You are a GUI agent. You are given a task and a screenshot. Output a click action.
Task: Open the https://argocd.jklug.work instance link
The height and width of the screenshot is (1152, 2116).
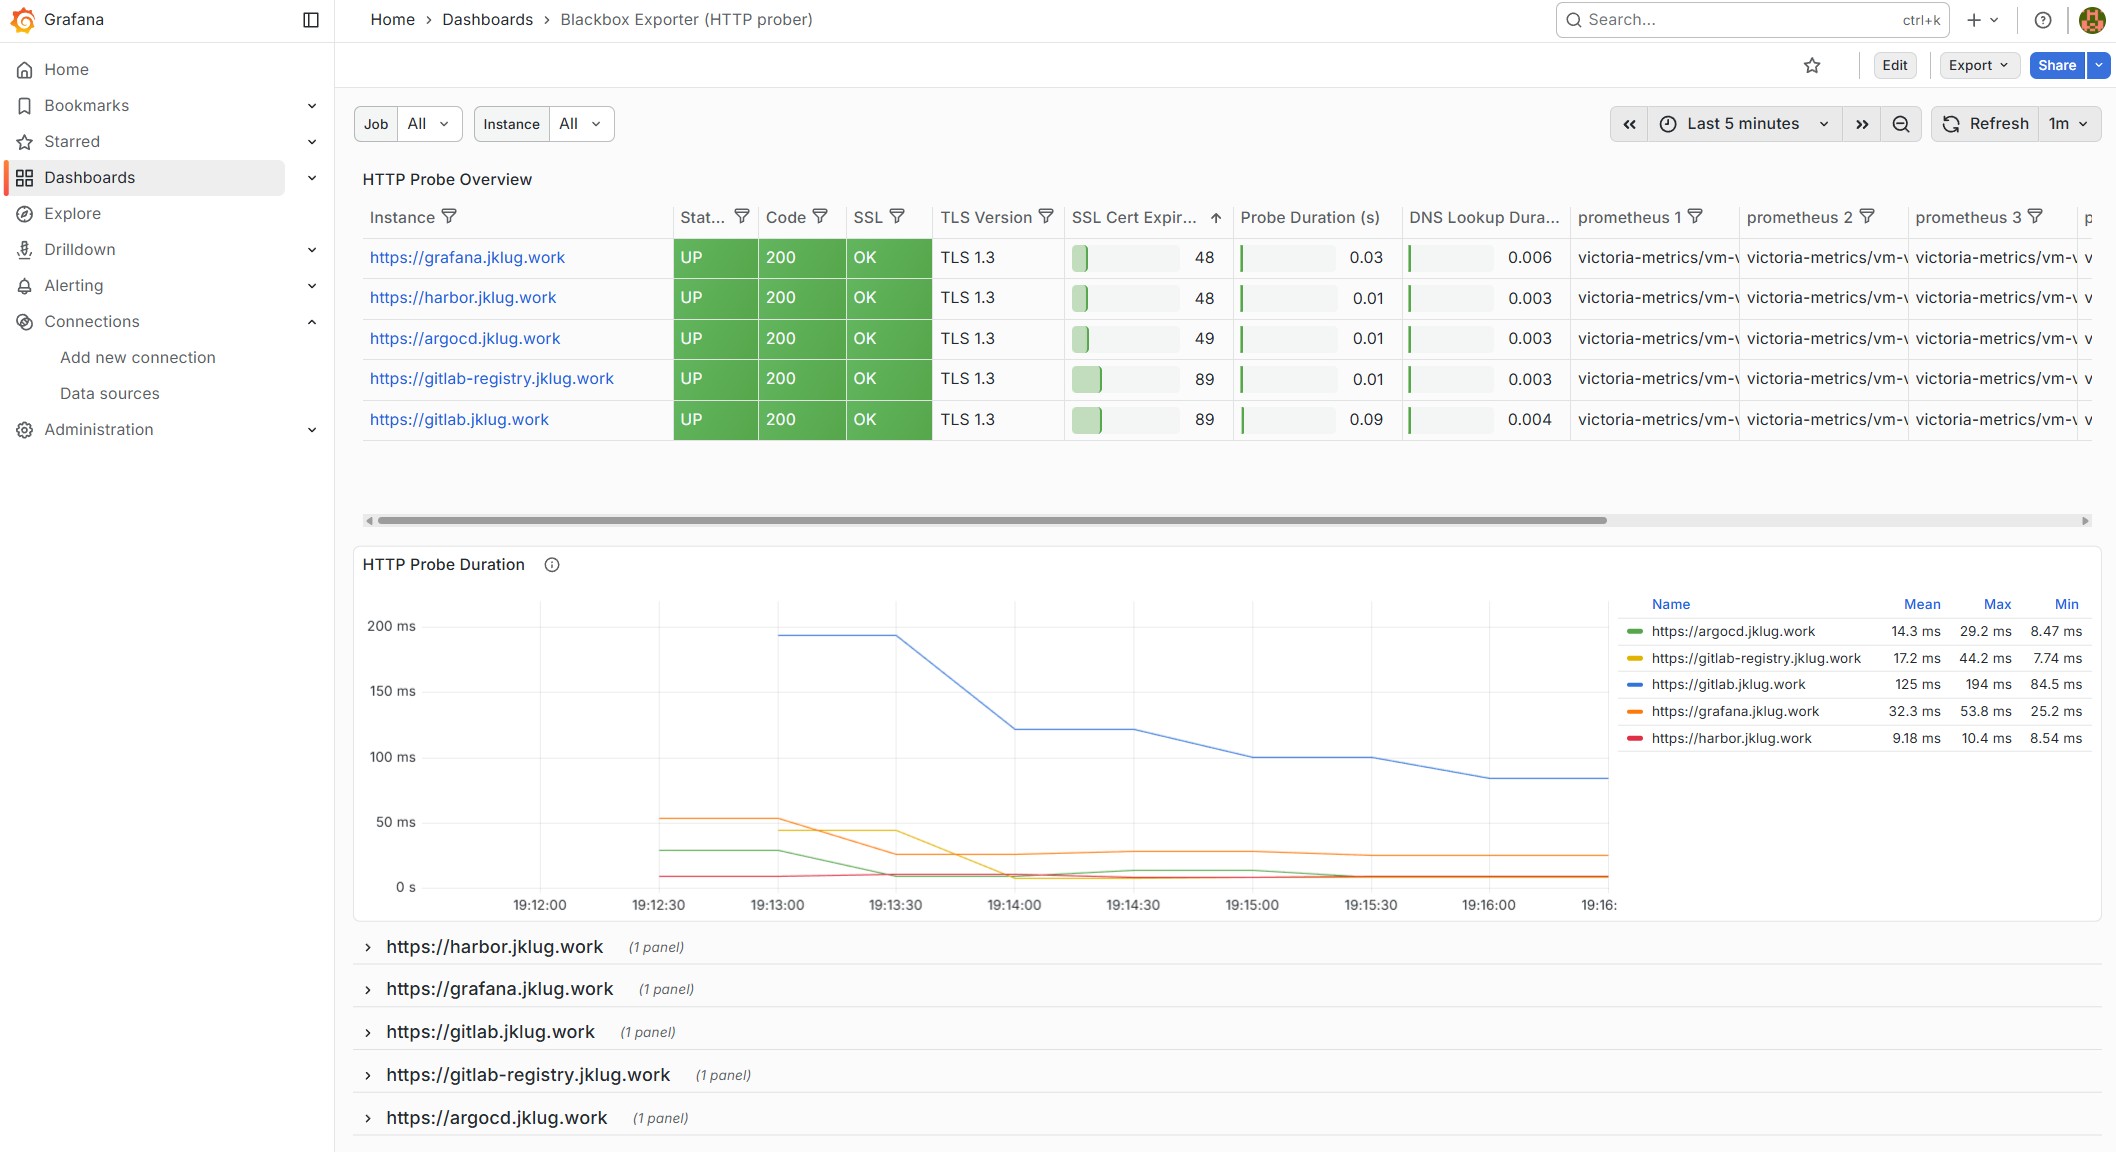point(464,339)
